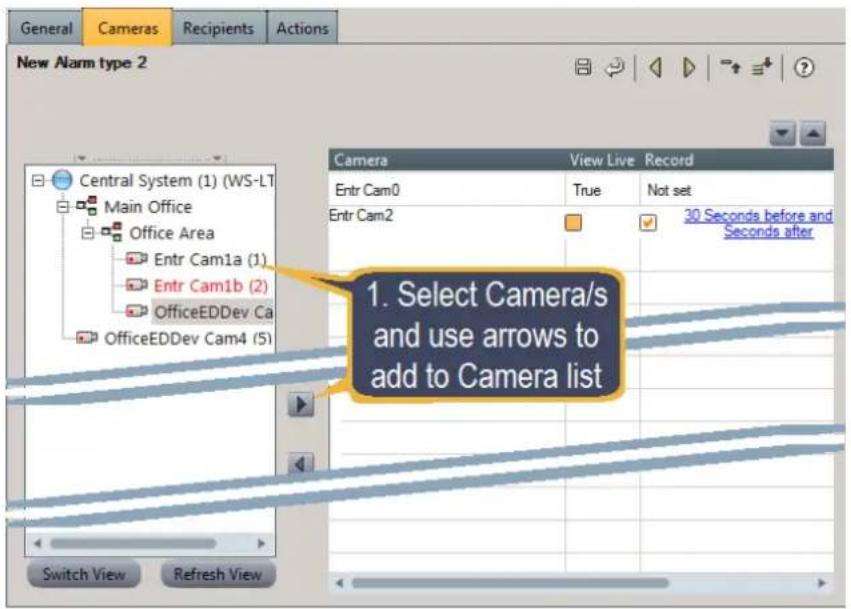Open the General tab
The width and height of the screenshot is (851, 609).
click(x=46, y=28)
